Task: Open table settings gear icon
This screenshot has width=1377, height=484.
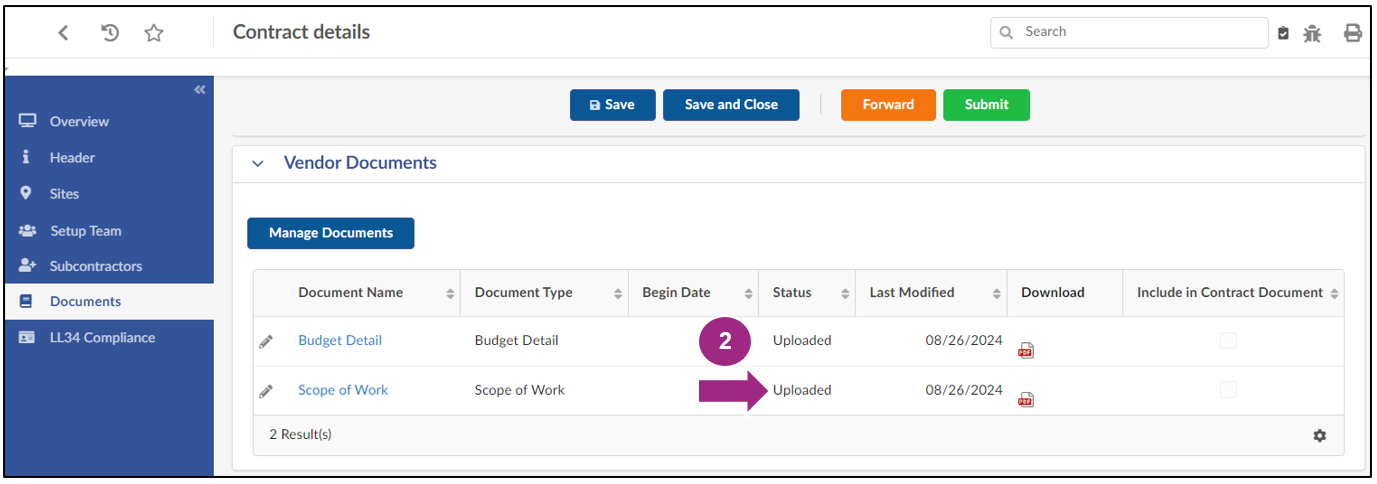Action: [x=1319, y=436]
